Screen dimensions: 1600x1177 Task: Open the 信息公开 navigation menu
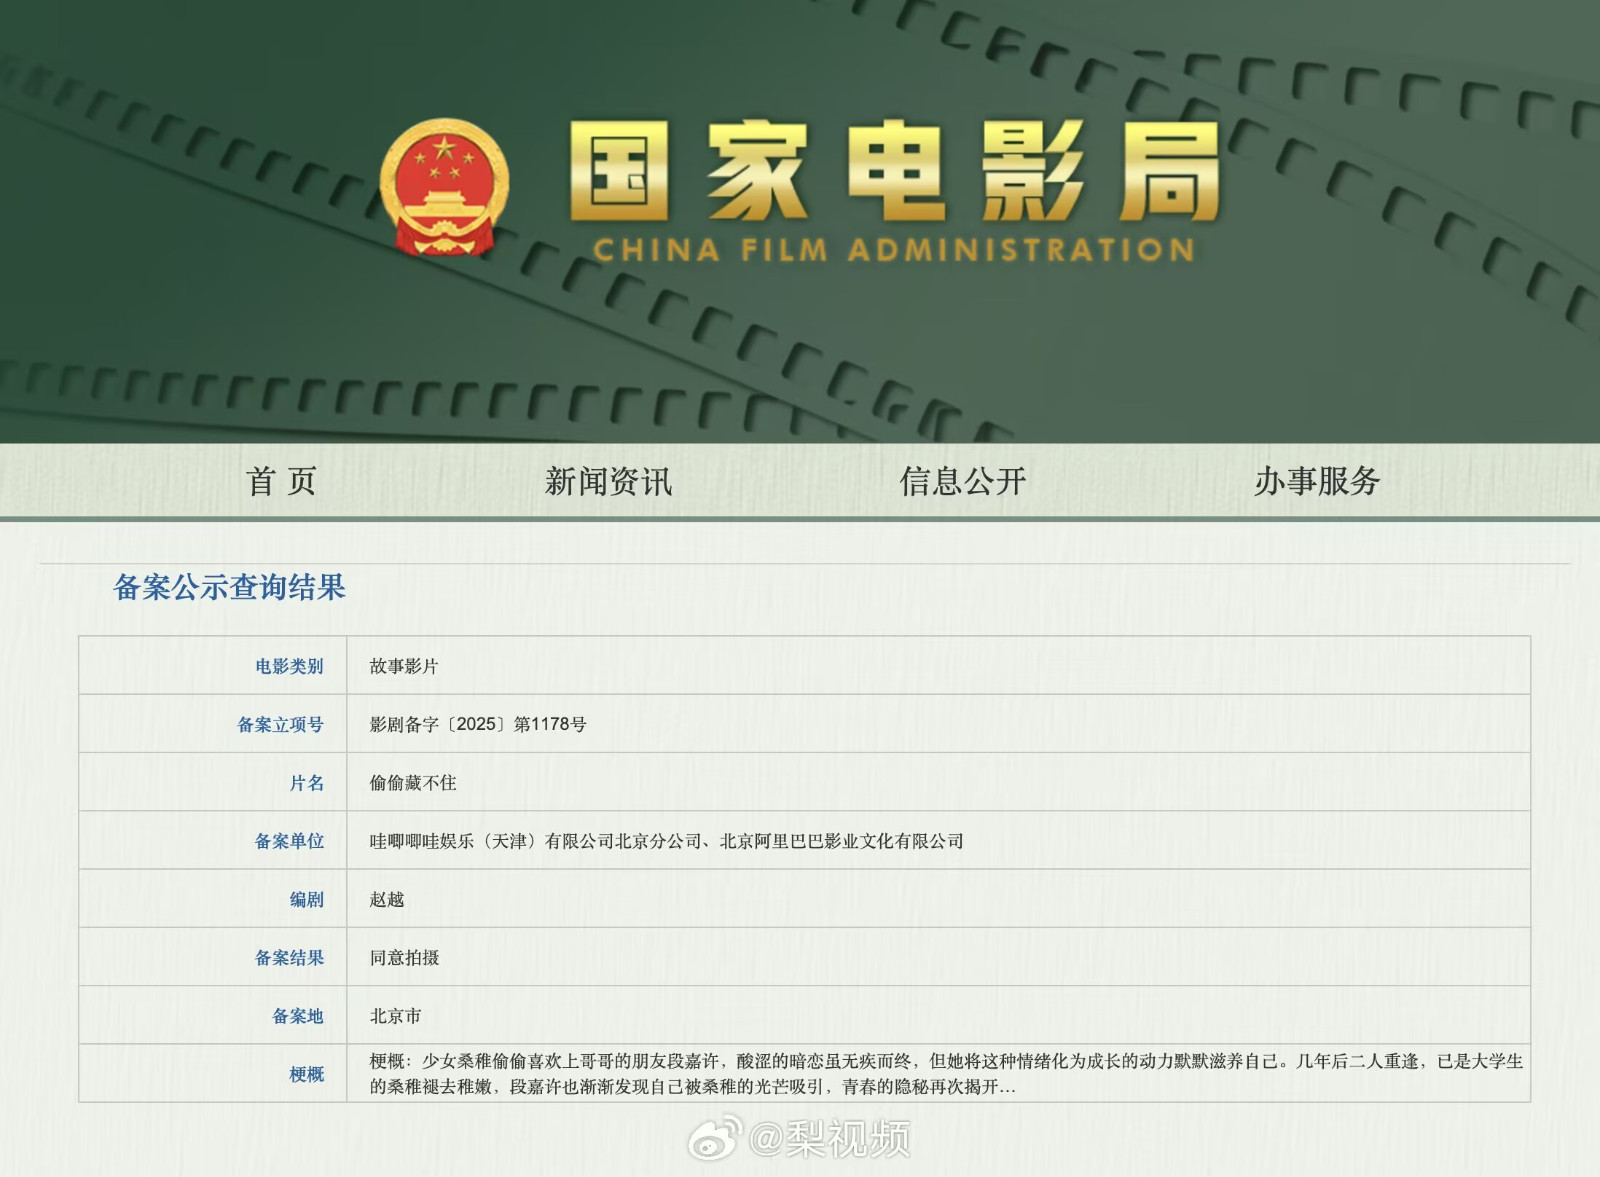click(x=962, y=481)
